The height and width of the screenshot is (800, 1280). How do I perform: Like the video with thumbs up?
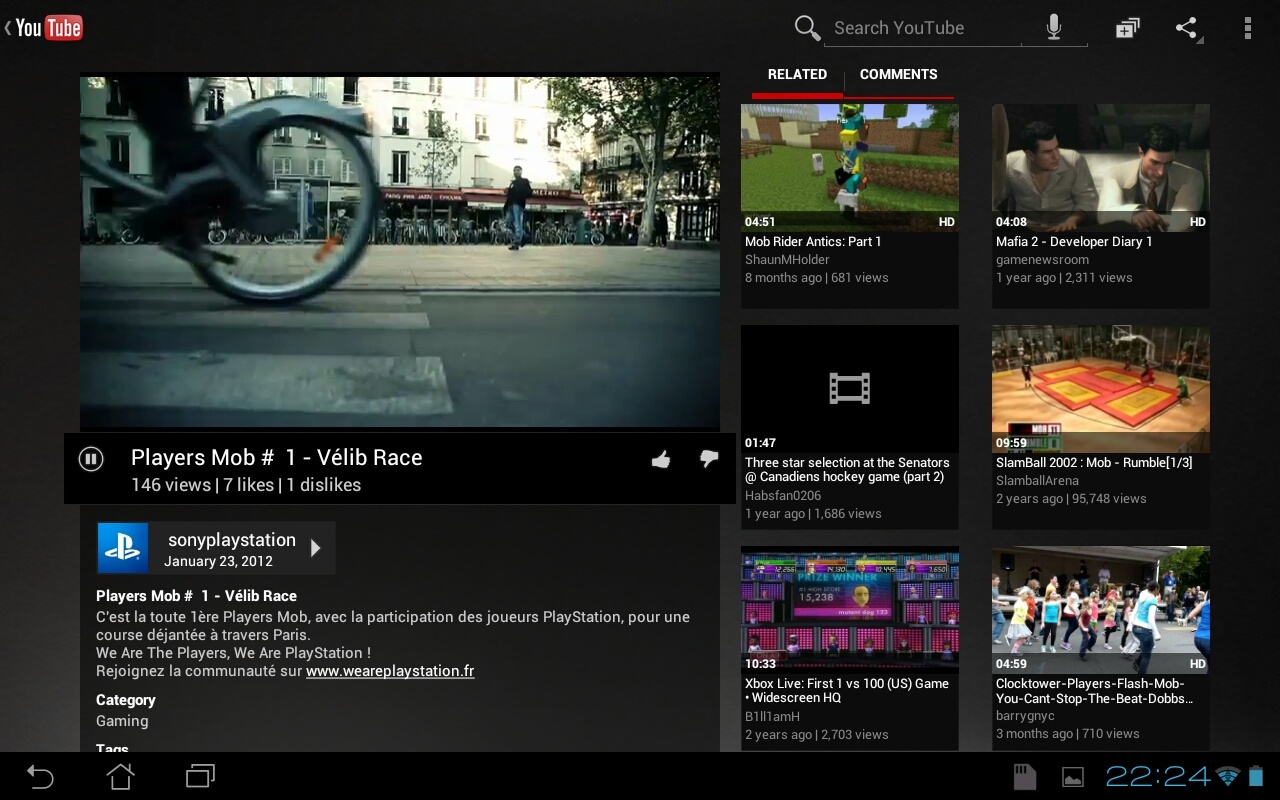click(x=661, y=459)
